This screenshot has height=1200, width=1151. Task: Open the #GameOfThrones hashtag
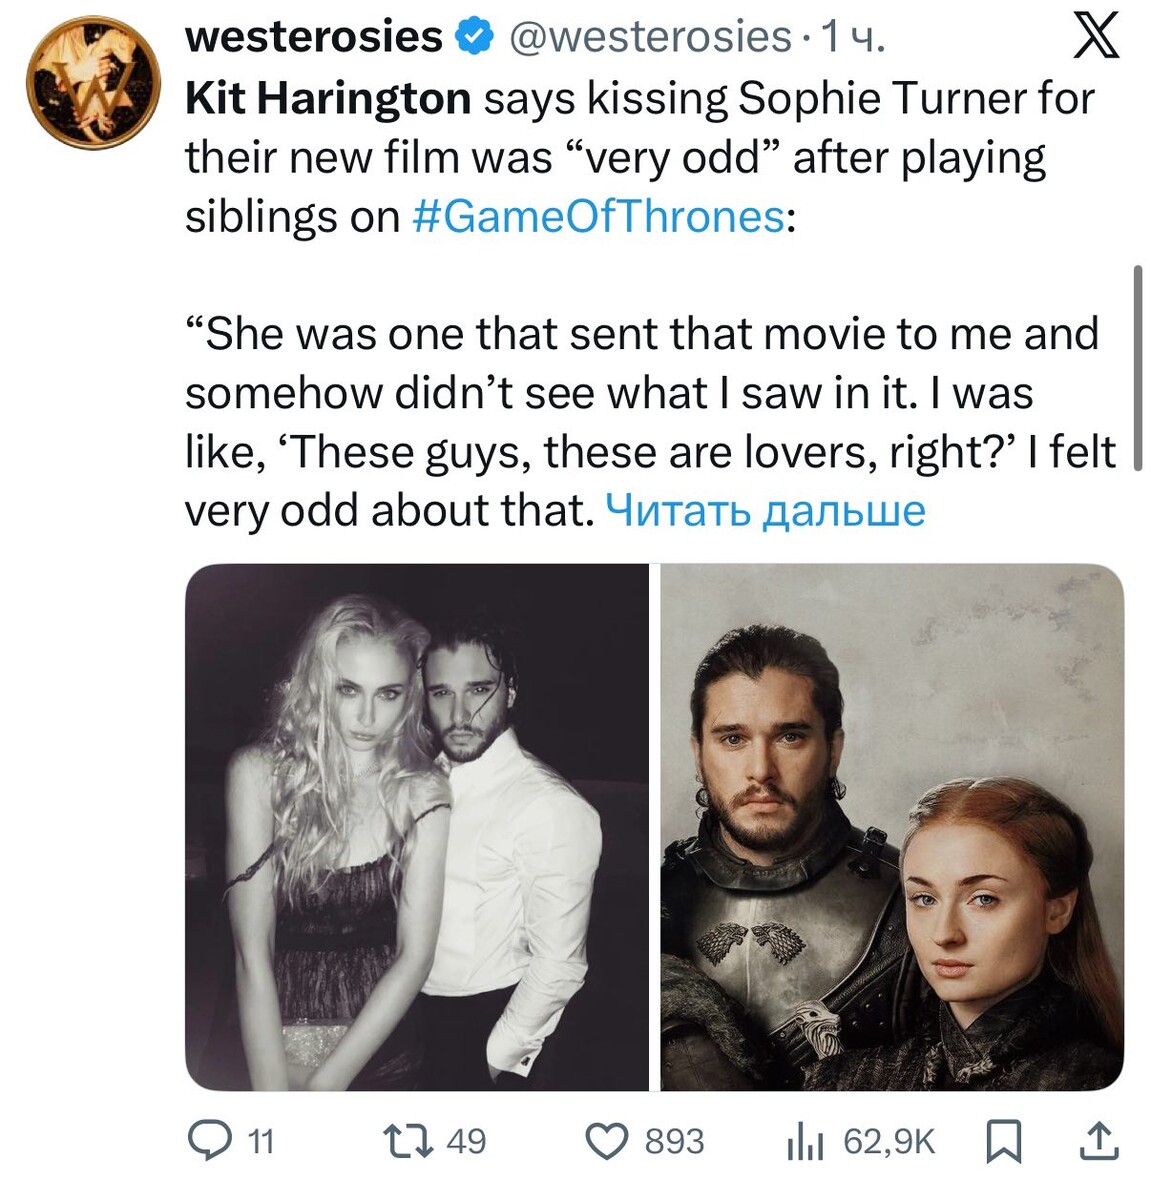599,216
